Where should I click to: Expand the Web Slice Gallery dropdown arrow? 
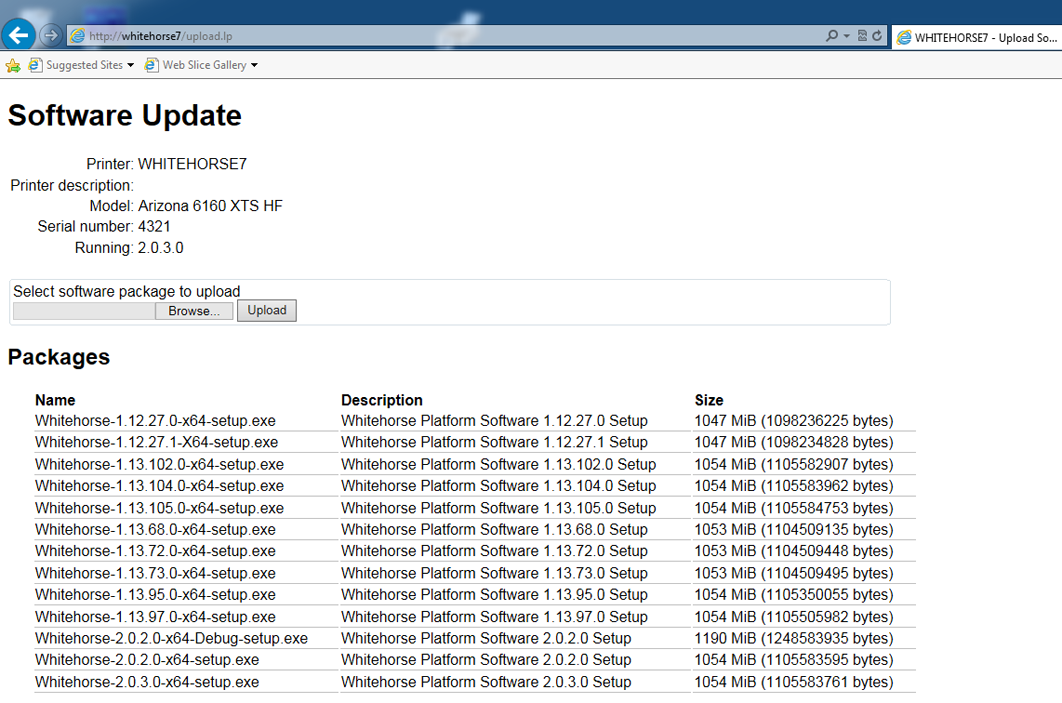click(x=254, y=65)
